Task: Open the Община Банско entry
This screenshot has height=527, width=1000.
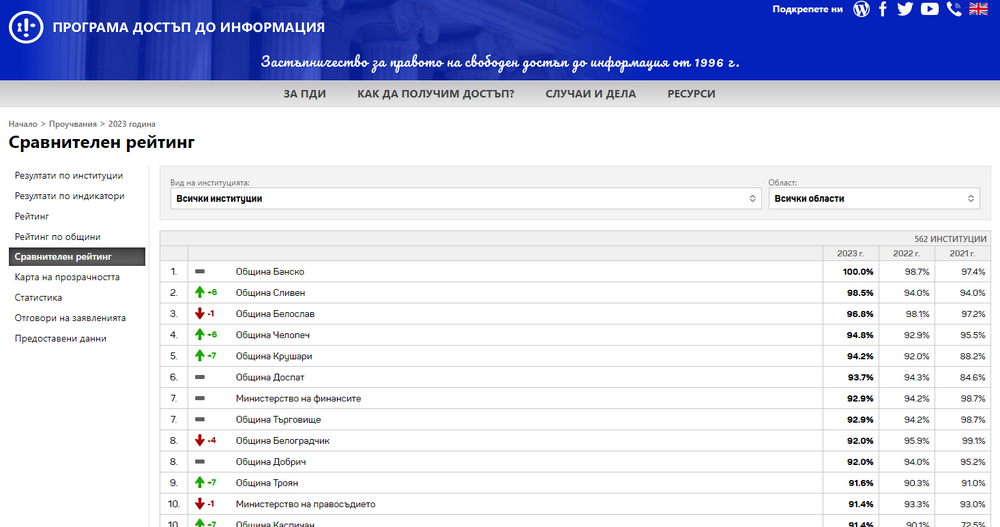Action: click(x=269, y=272)
